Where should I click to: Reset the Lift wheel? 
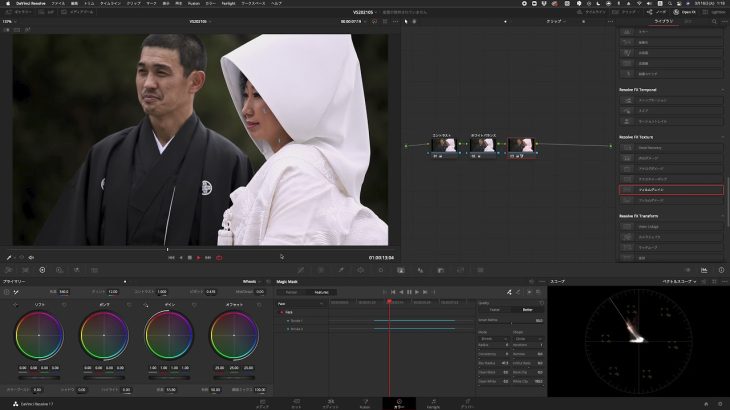coord(64,305)
